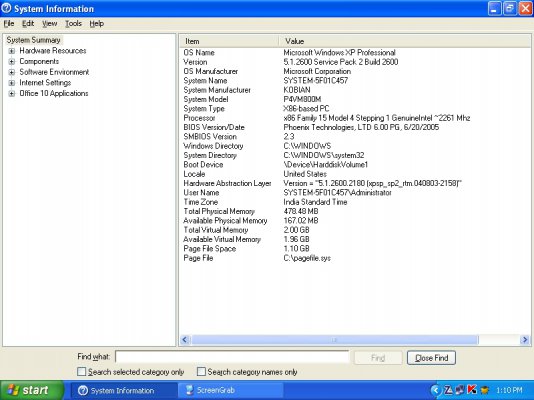The height and width of the screenshot is (400, 534).
Task: Click the scroll left arrow
Action: click(185, 339)
